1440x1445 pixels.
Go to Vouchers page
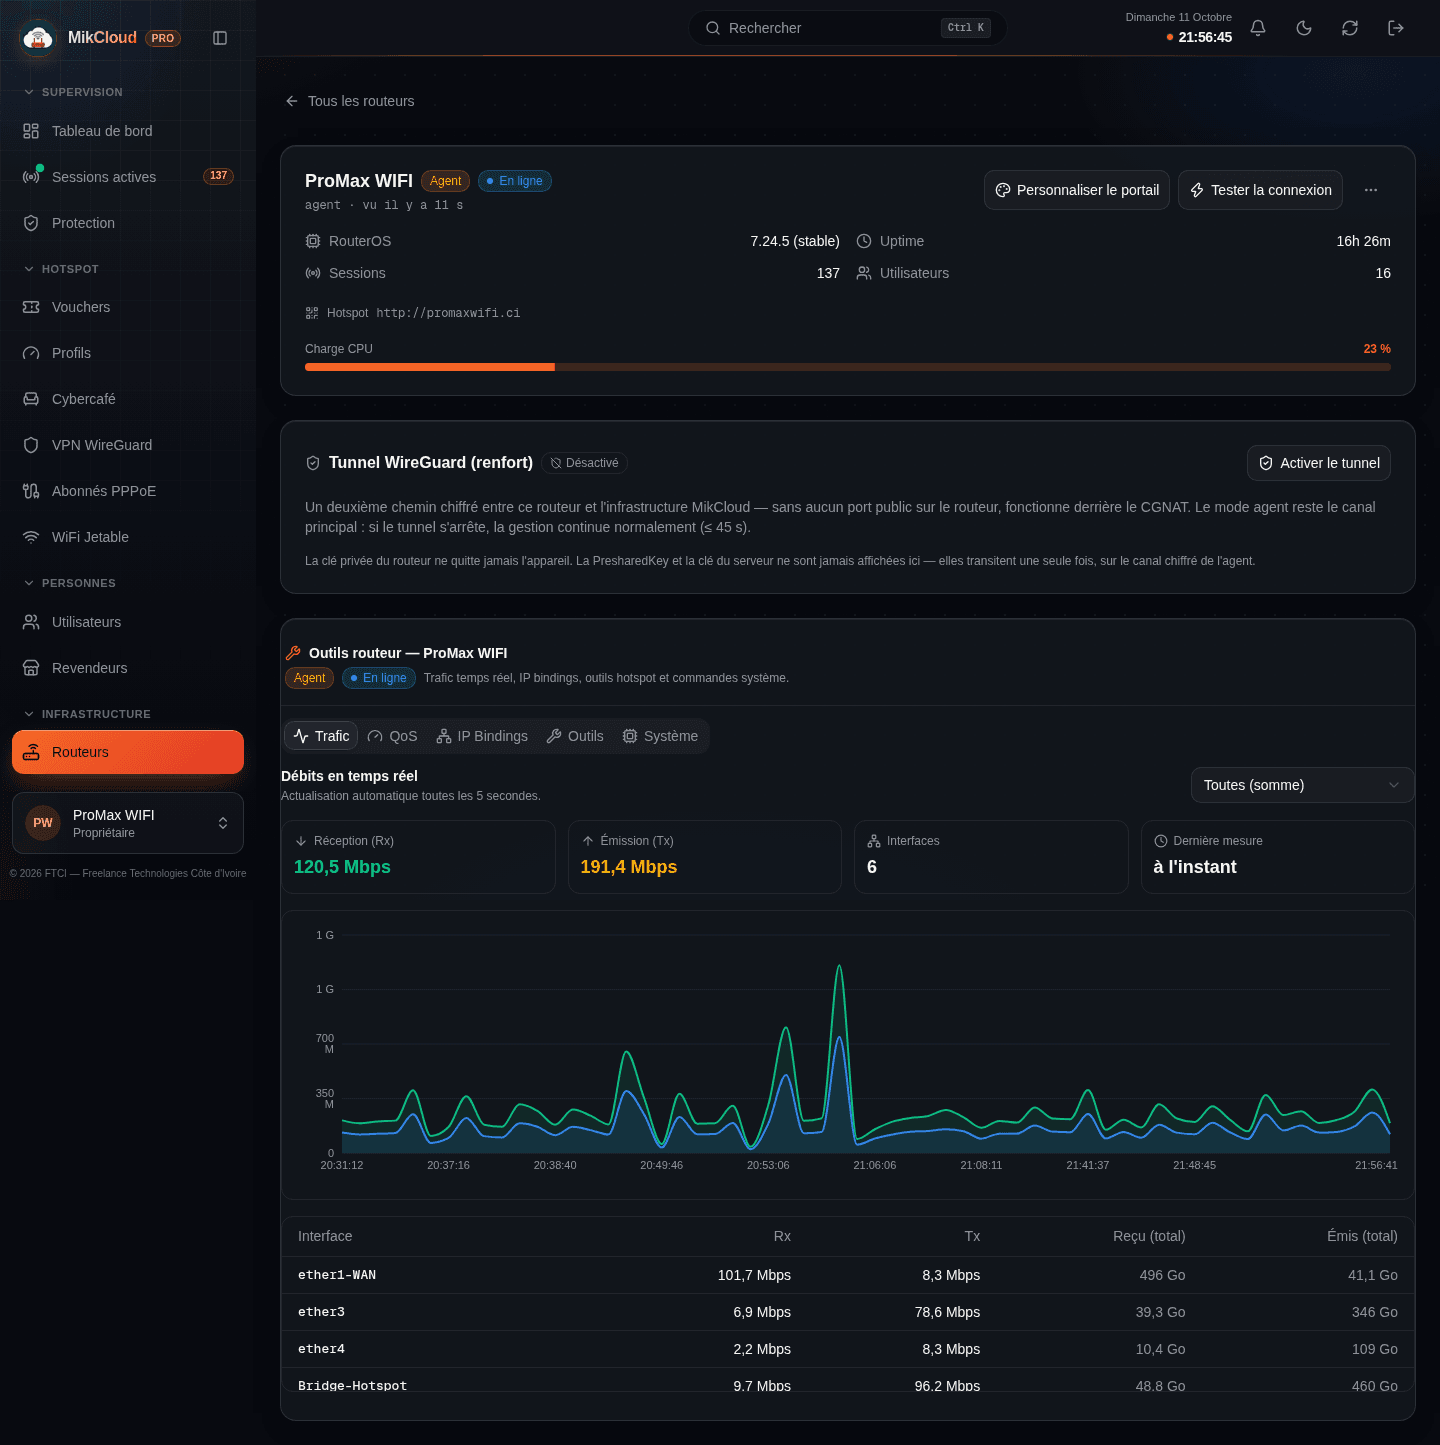click(x=128, y=307)
